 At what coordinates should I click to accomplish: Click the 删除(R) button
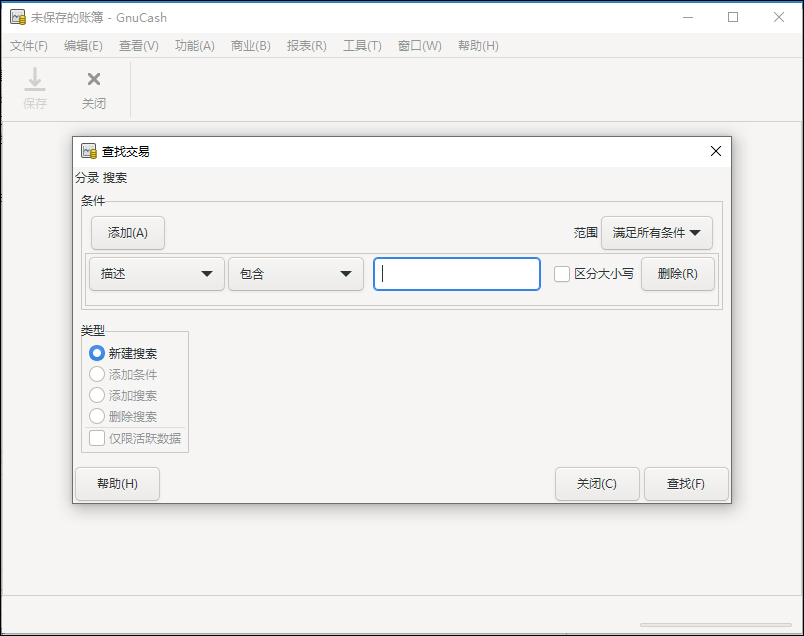click(678, 273)
